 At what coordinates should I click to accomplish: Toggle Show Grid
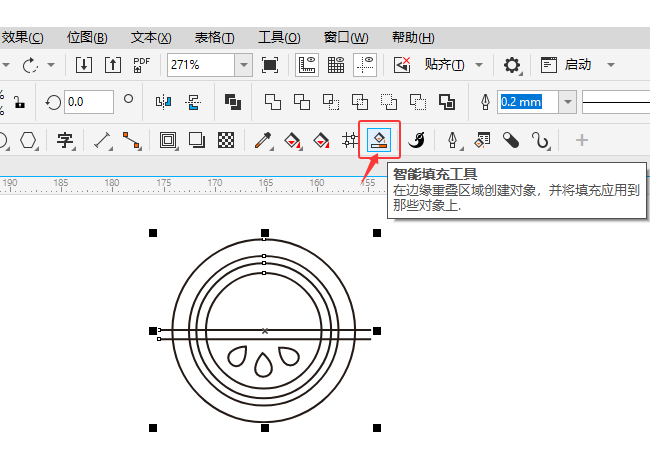click(336, 65)
